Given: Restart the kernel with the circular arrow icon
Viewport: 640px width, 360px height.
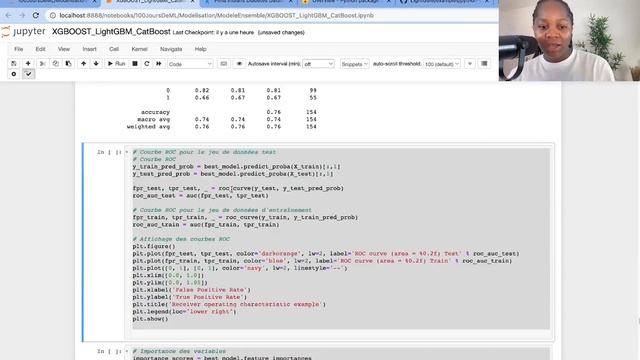Looking at the screenshot, I should 147,64.
